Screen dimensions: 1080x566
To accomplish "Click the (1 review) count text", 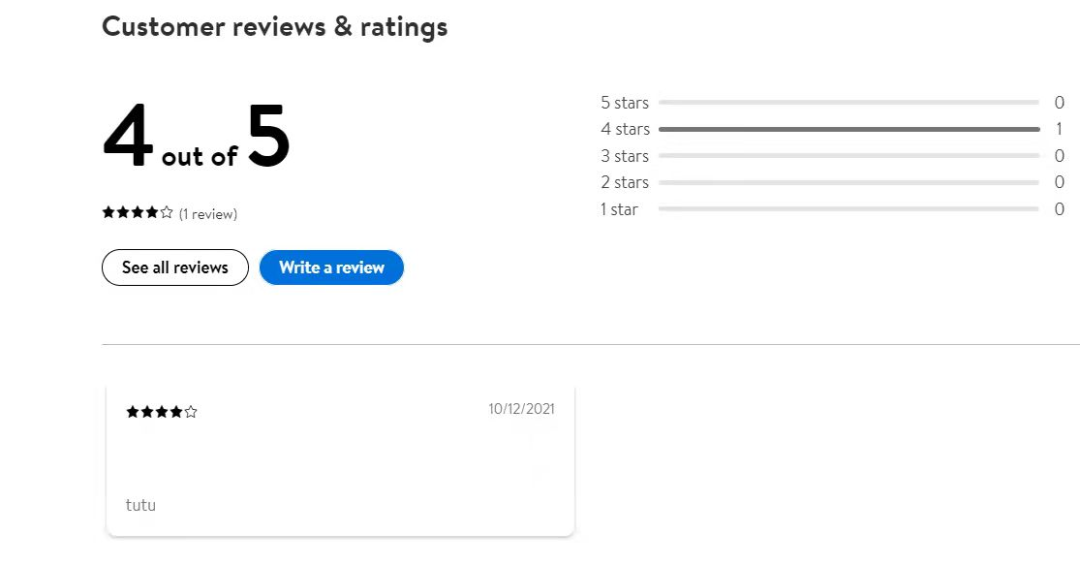I will pos(208,214).
